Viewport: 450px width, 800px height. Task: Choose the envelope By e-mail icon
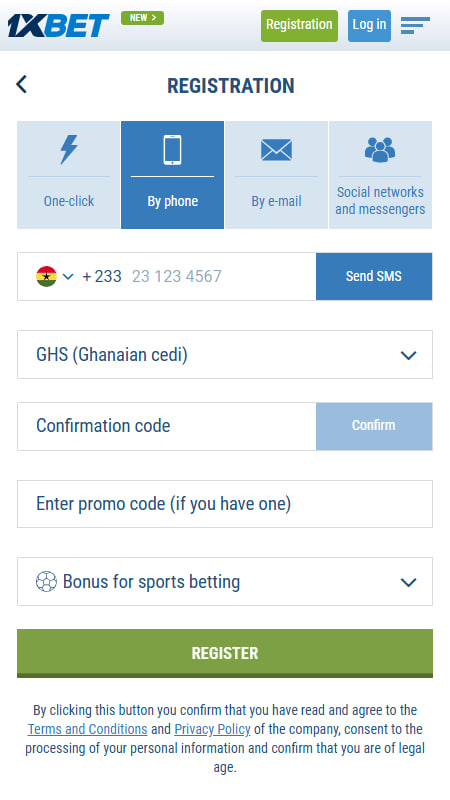point(277,150)
